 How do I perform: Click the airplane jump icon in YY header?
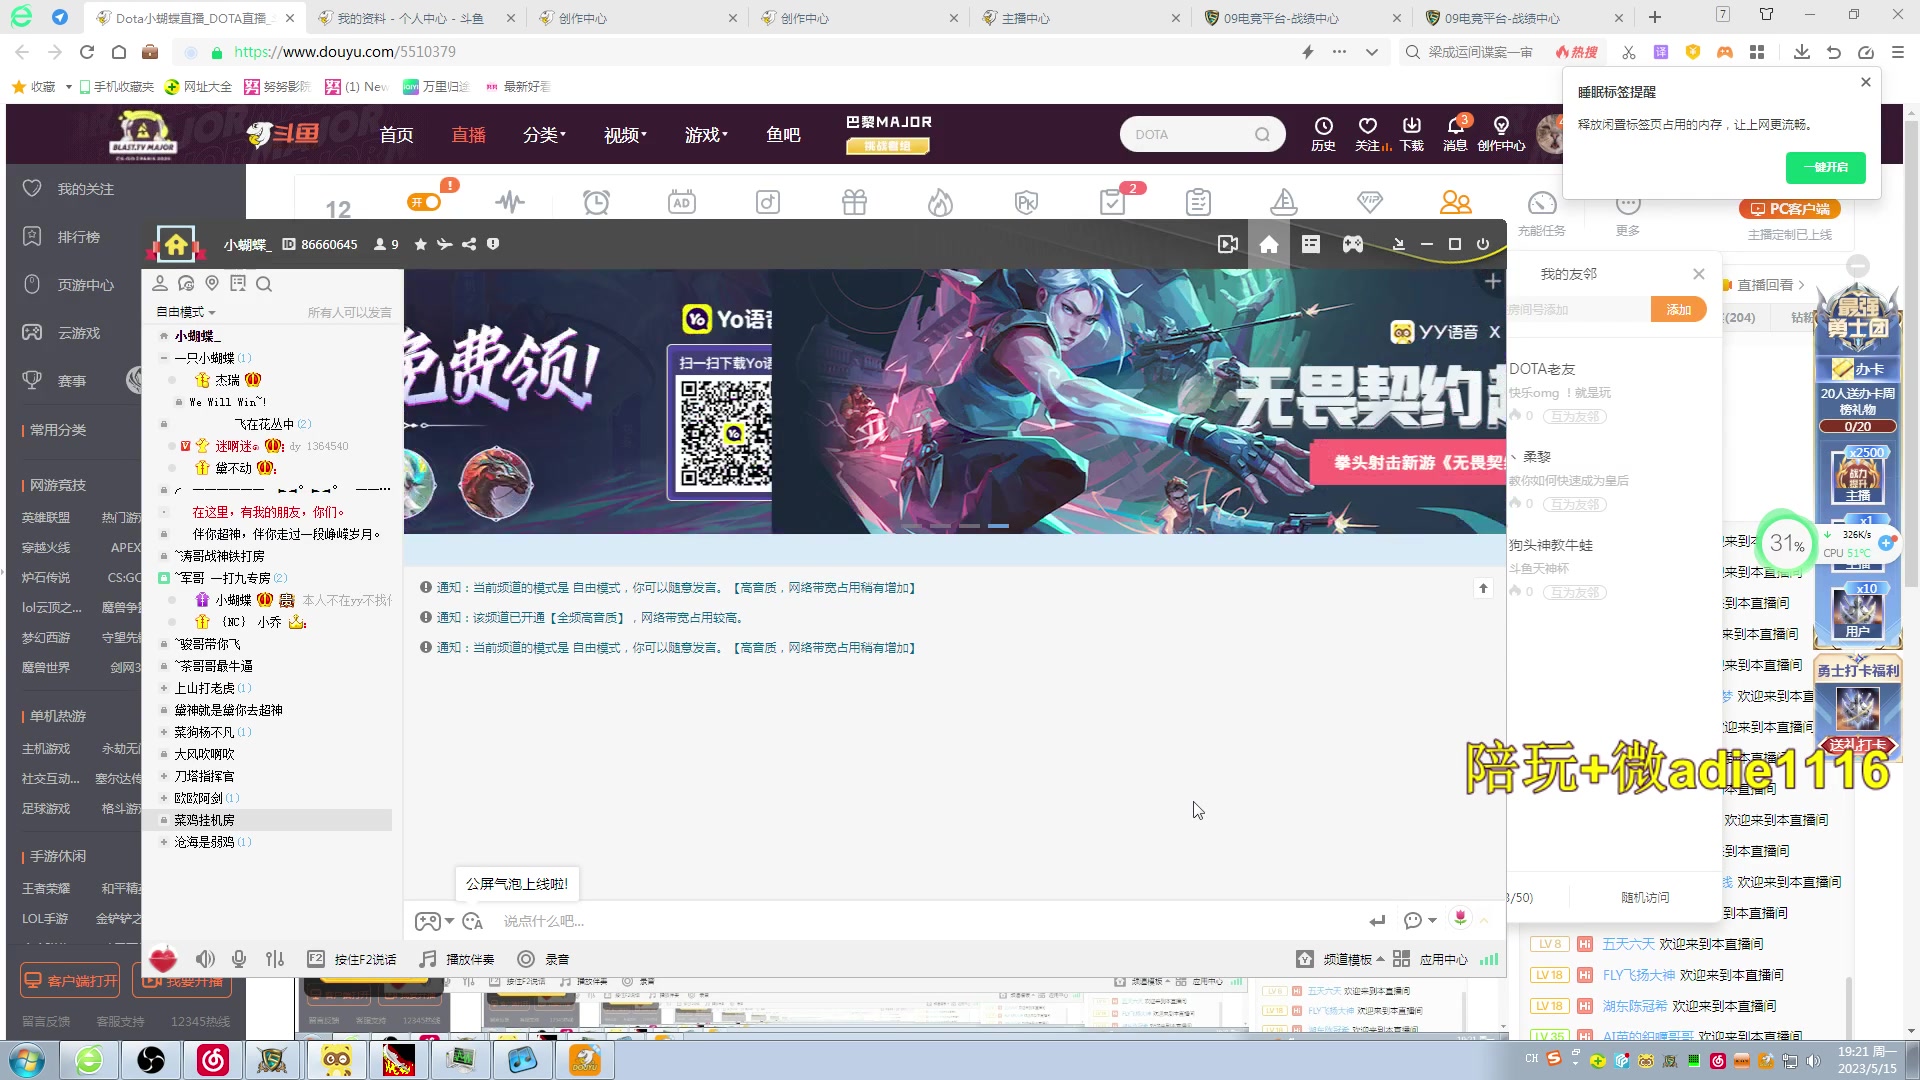tap(445, 244)
